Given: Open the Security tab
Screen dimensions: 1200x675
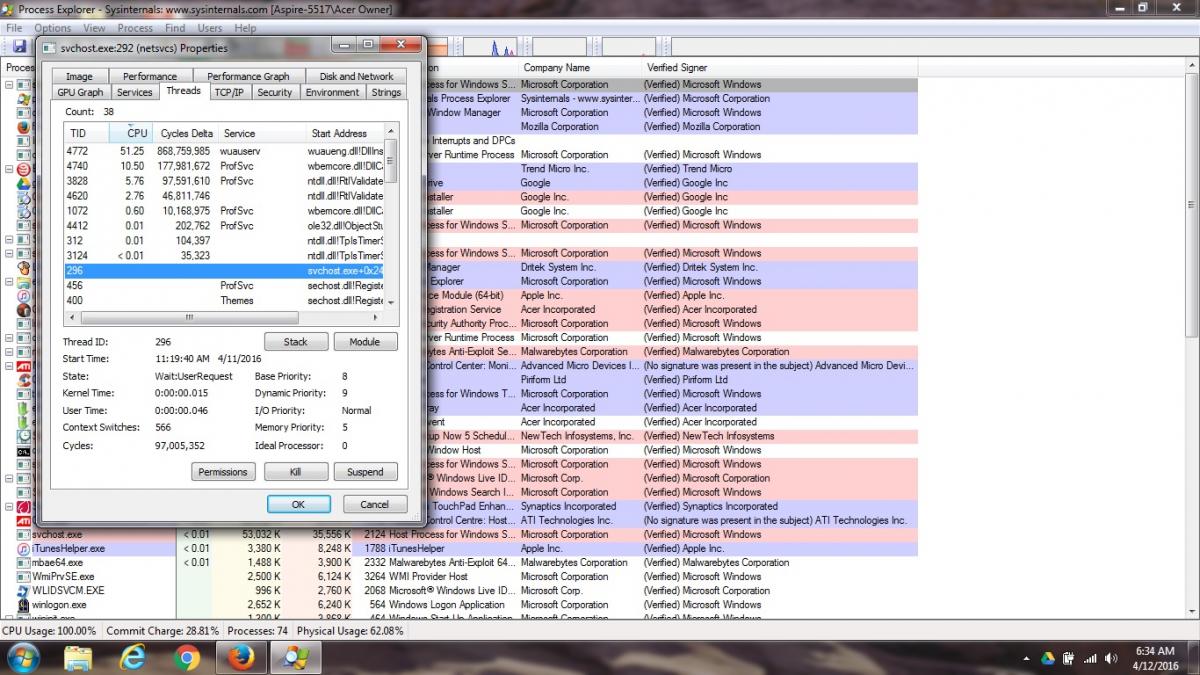Looking at the screenshot, I should [274, 92].
